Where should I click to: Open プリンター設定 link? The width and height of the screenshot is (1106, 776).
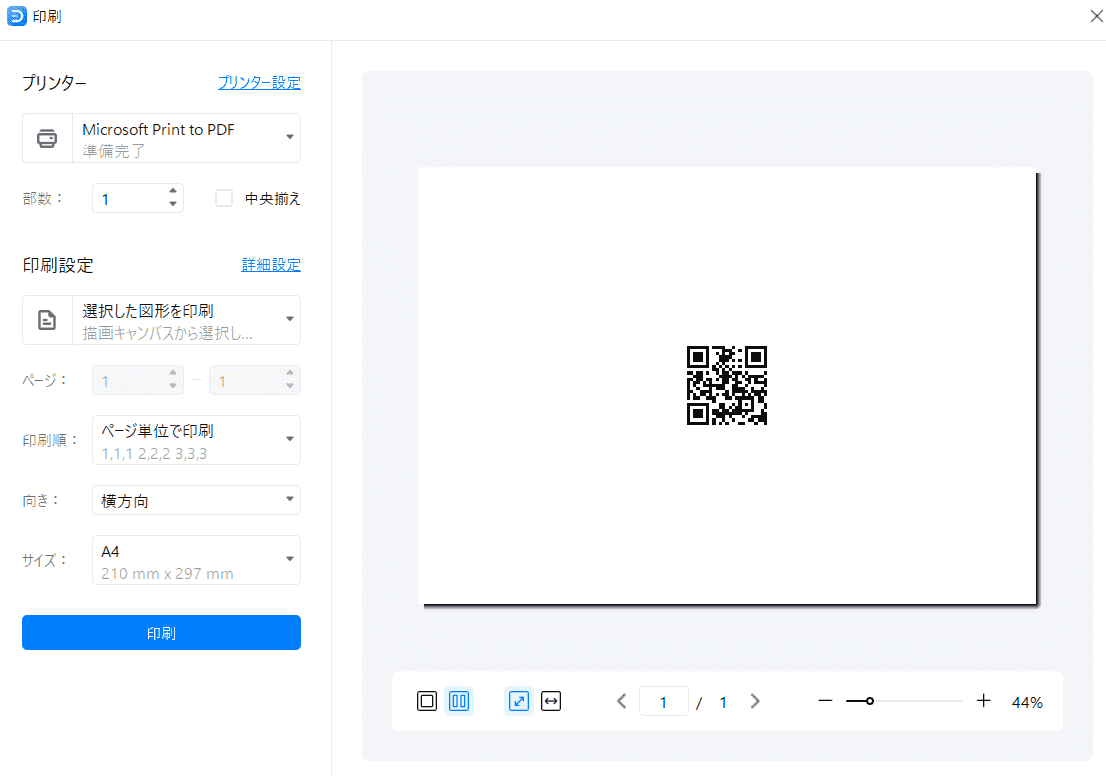(x=259, y=83)
